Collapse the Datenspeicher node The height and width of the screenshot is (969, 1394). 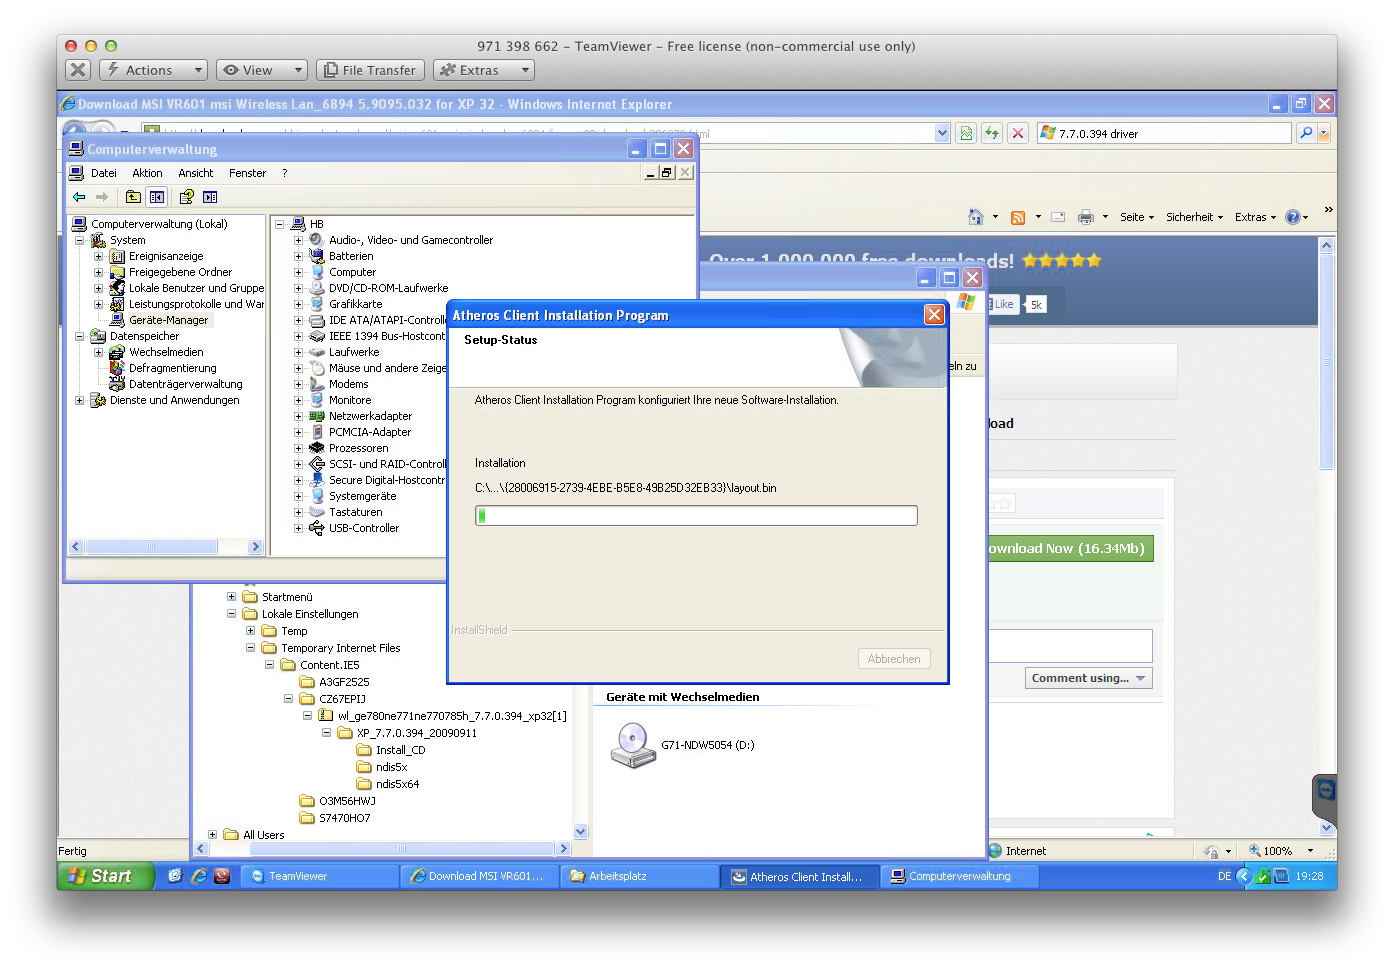tap(79, 336)
